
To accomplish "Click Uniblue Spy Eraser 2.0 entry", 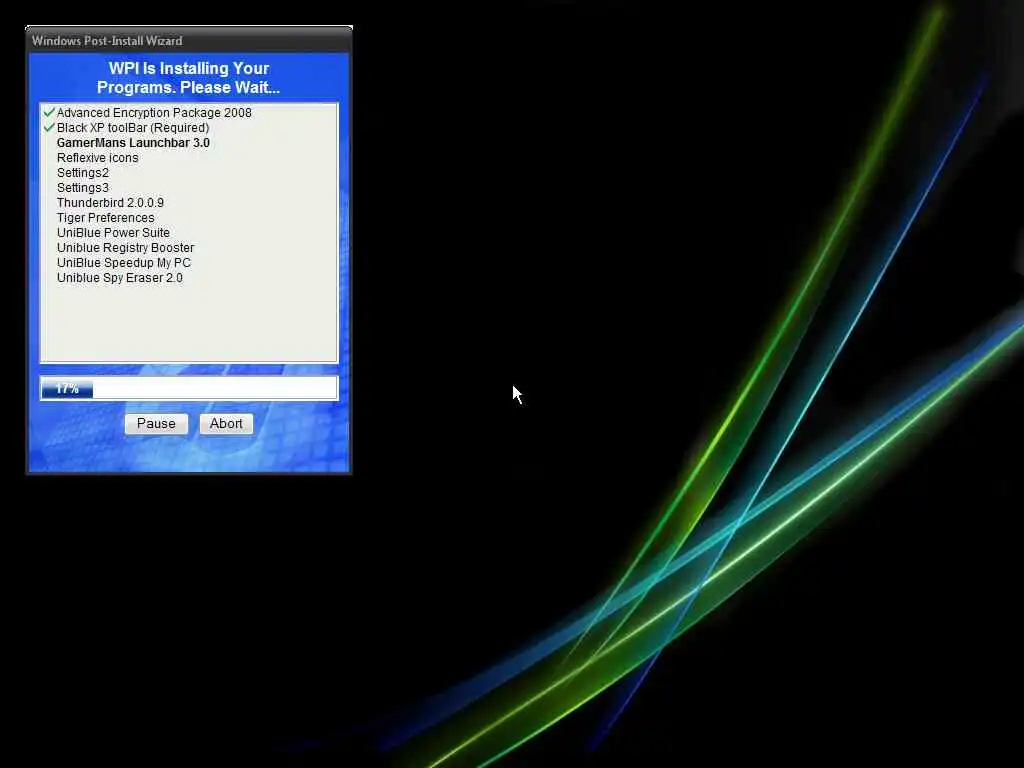I will tap(120, 278).
